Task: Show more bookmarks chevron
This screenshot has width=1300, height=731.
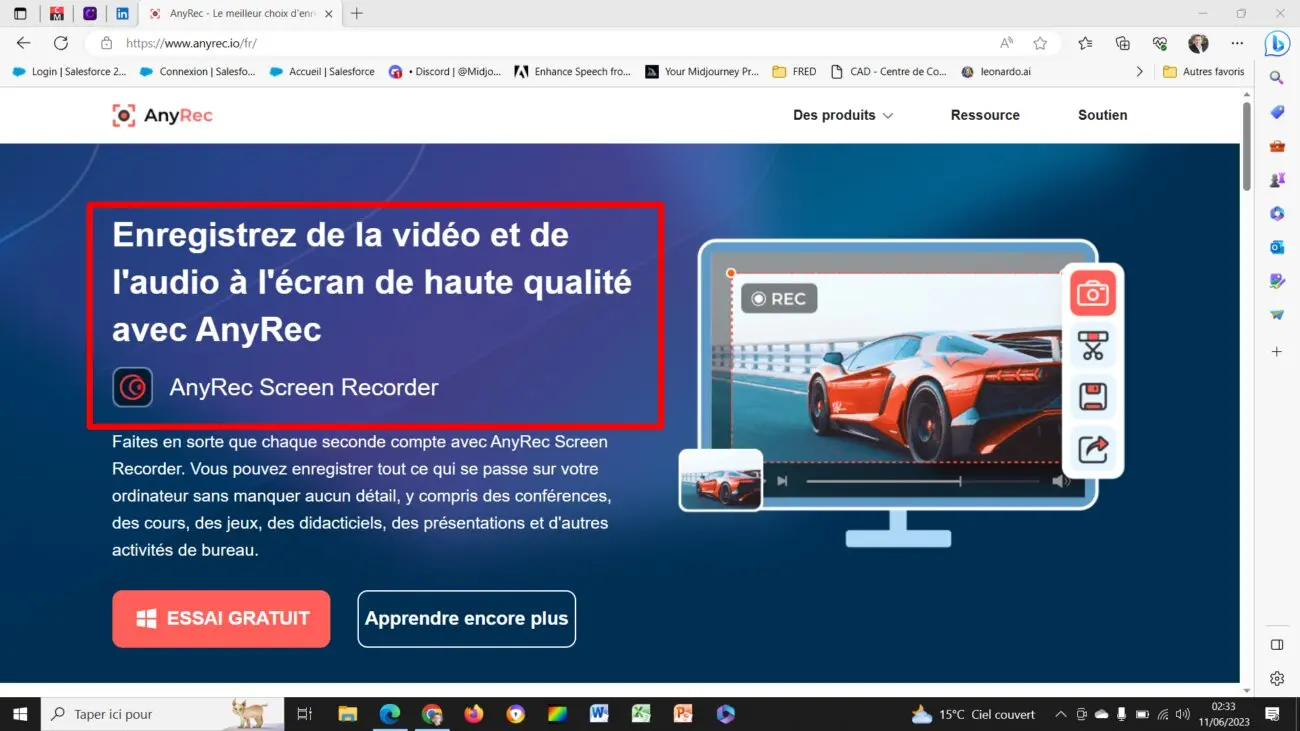Action: click(1139, 72)
